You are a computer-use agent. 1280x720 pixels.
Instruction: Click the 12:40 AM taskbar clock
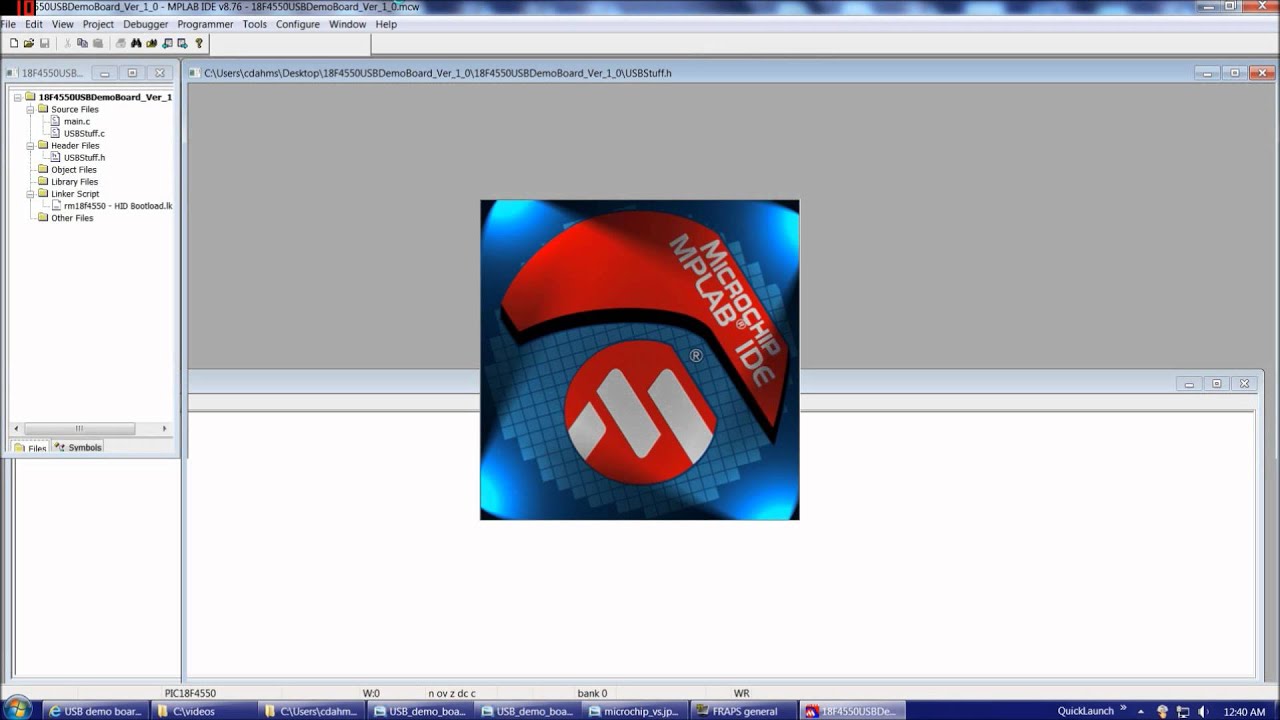pyautogui.click(x=1244, y=711)
